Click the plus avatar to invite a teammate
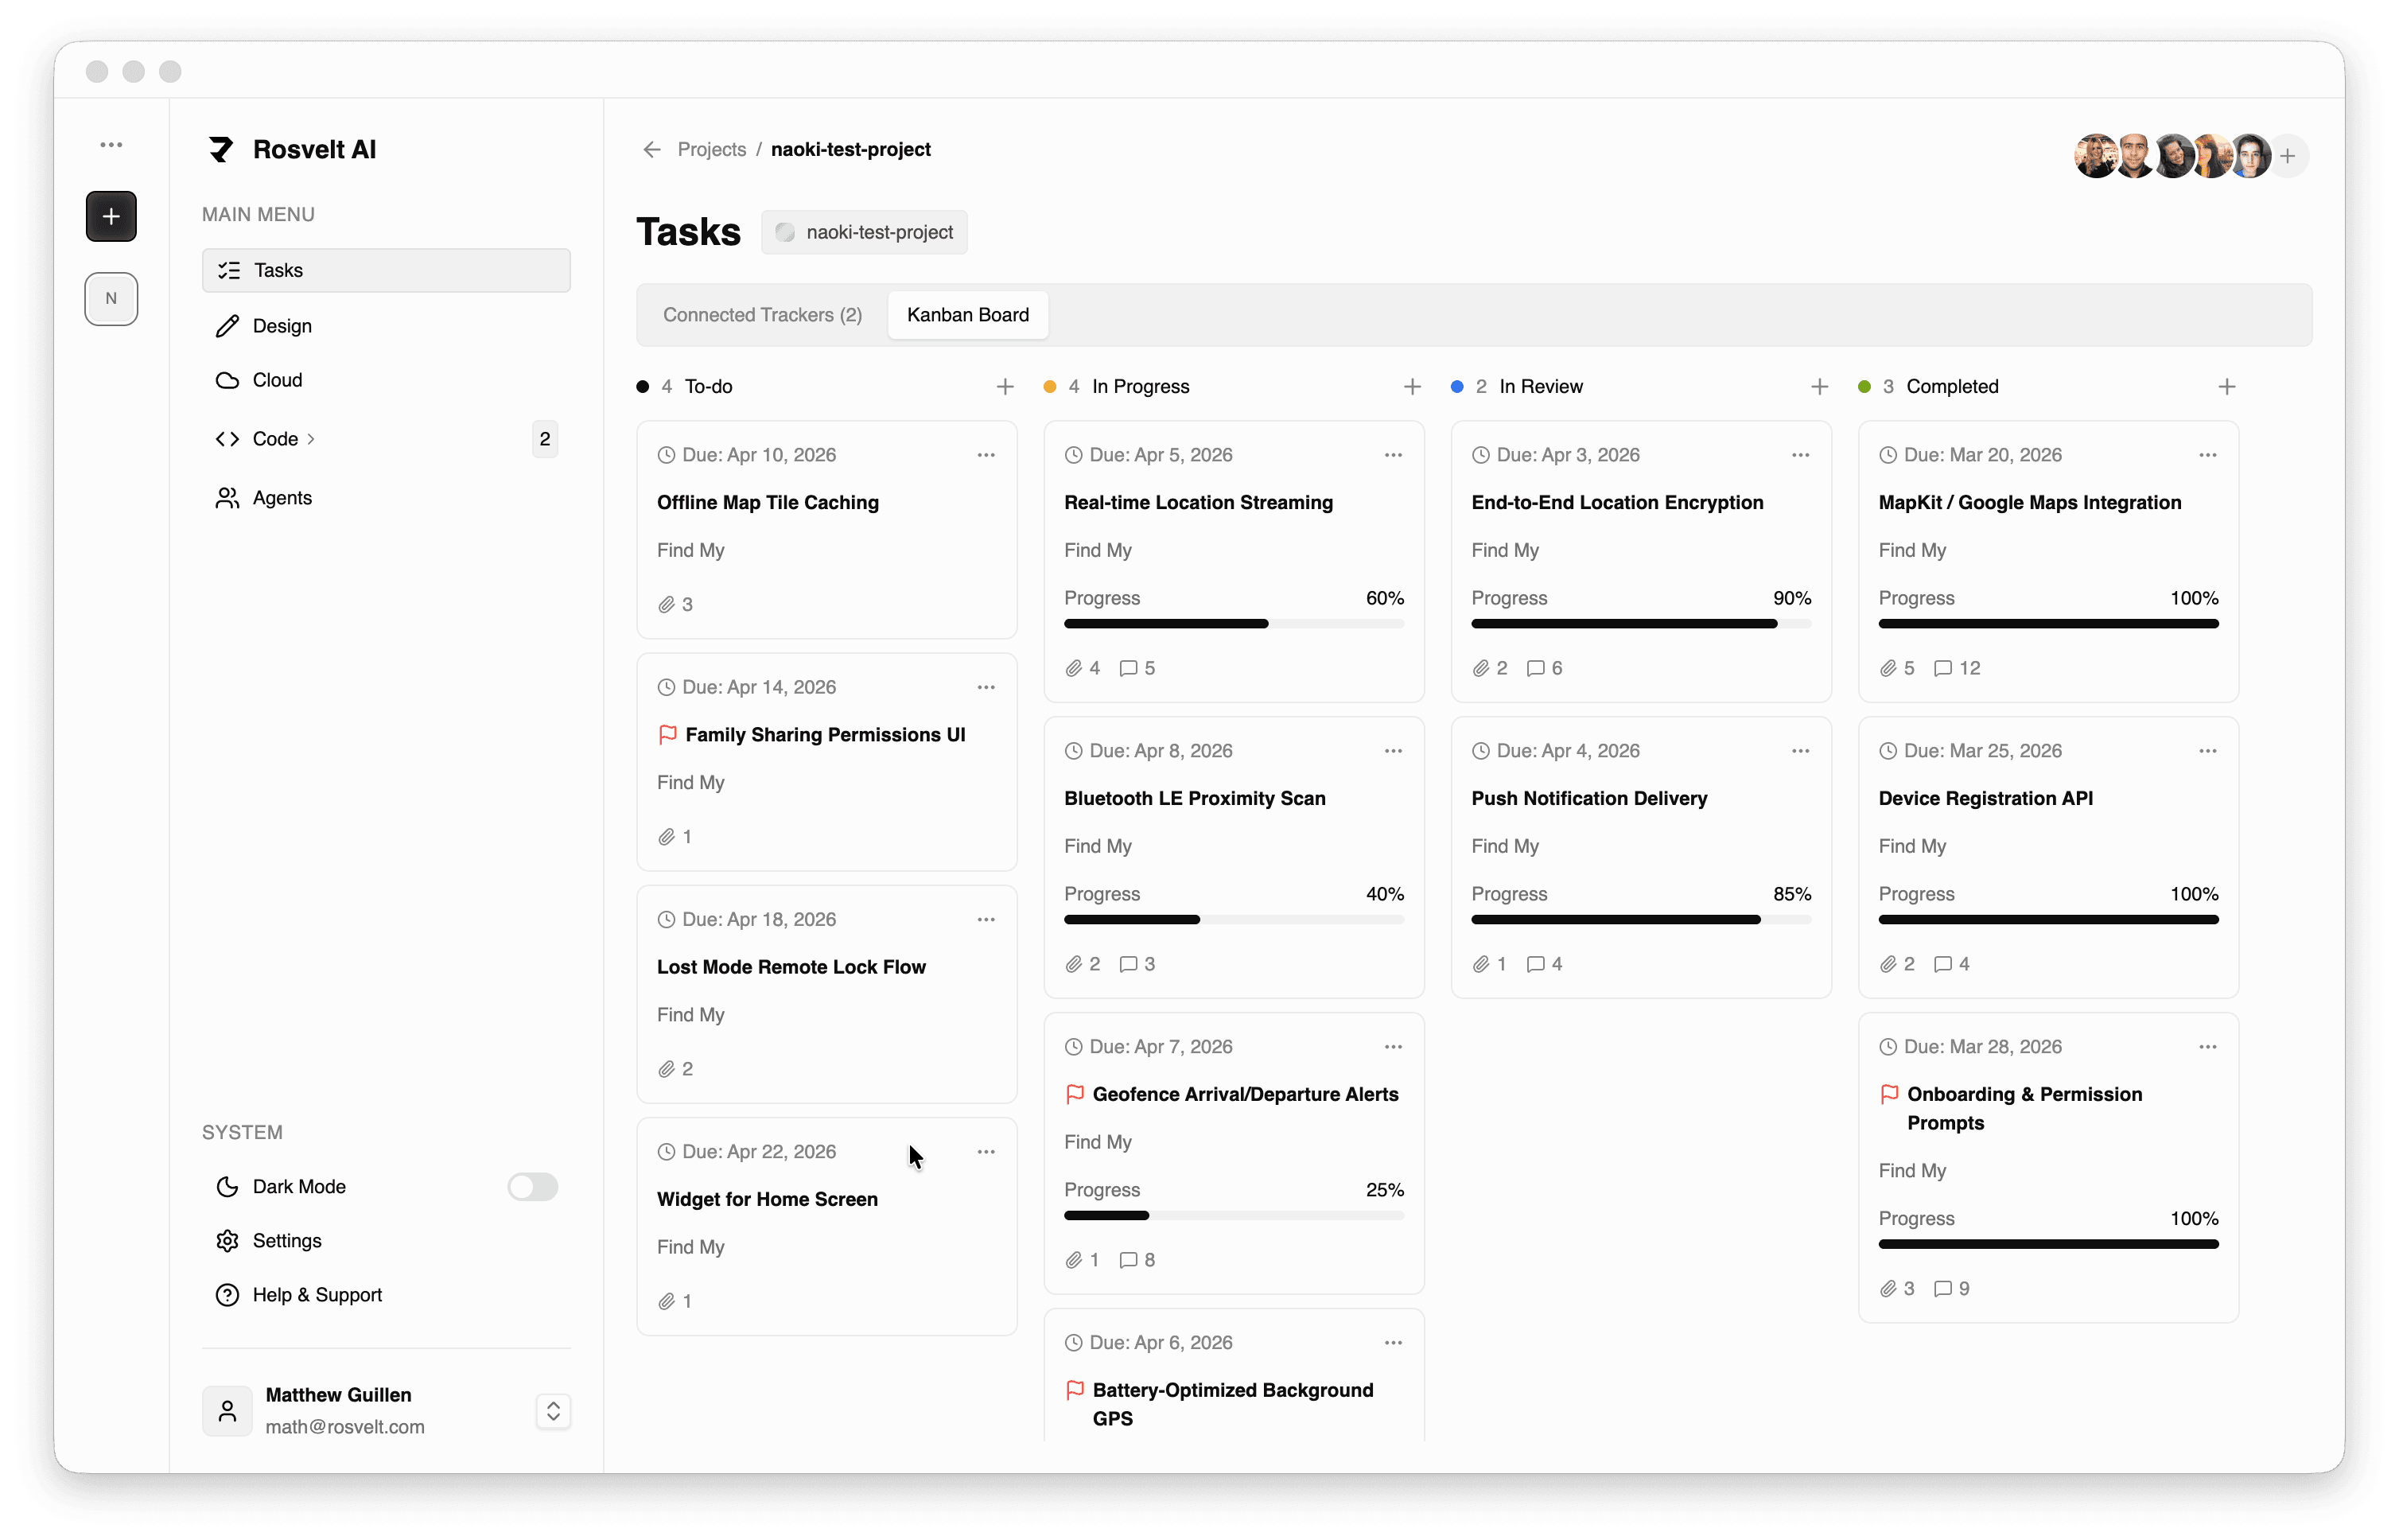This screenshot has width=2399, height=1540. click(2288, 155)
